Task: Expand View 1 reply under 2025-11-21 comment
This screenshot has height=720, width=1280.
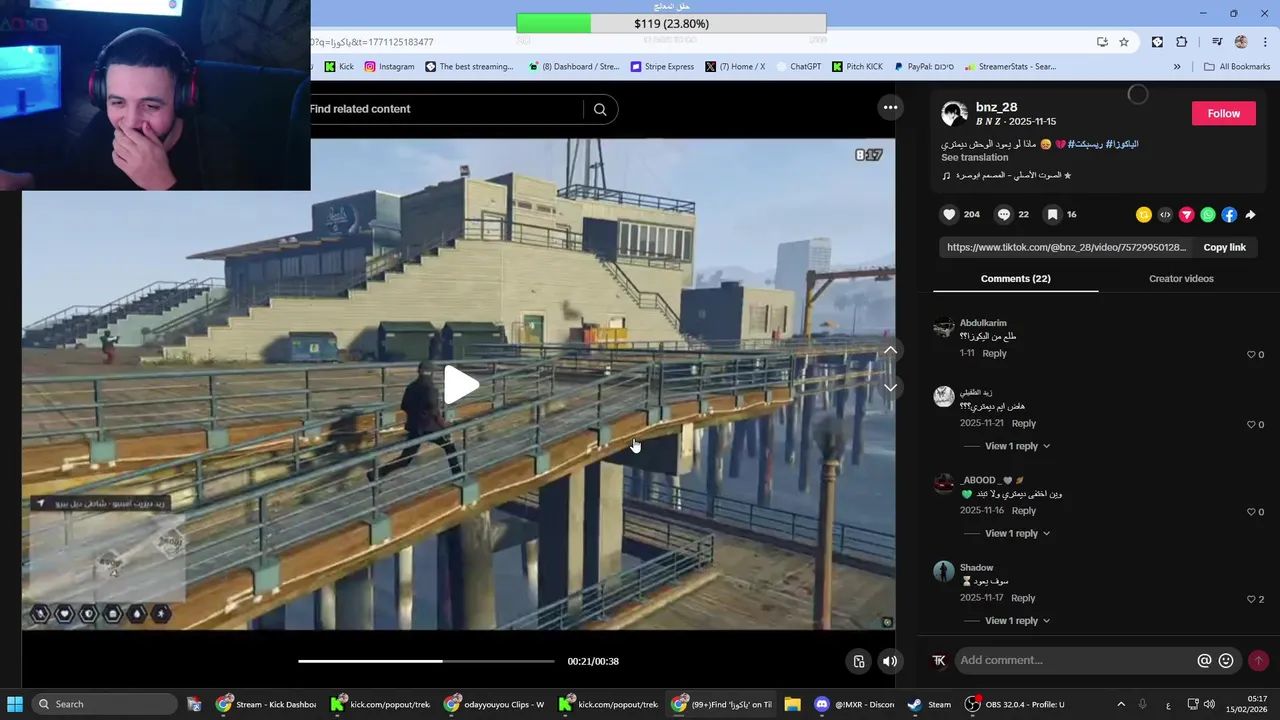Action: [x=1017, y=446]
